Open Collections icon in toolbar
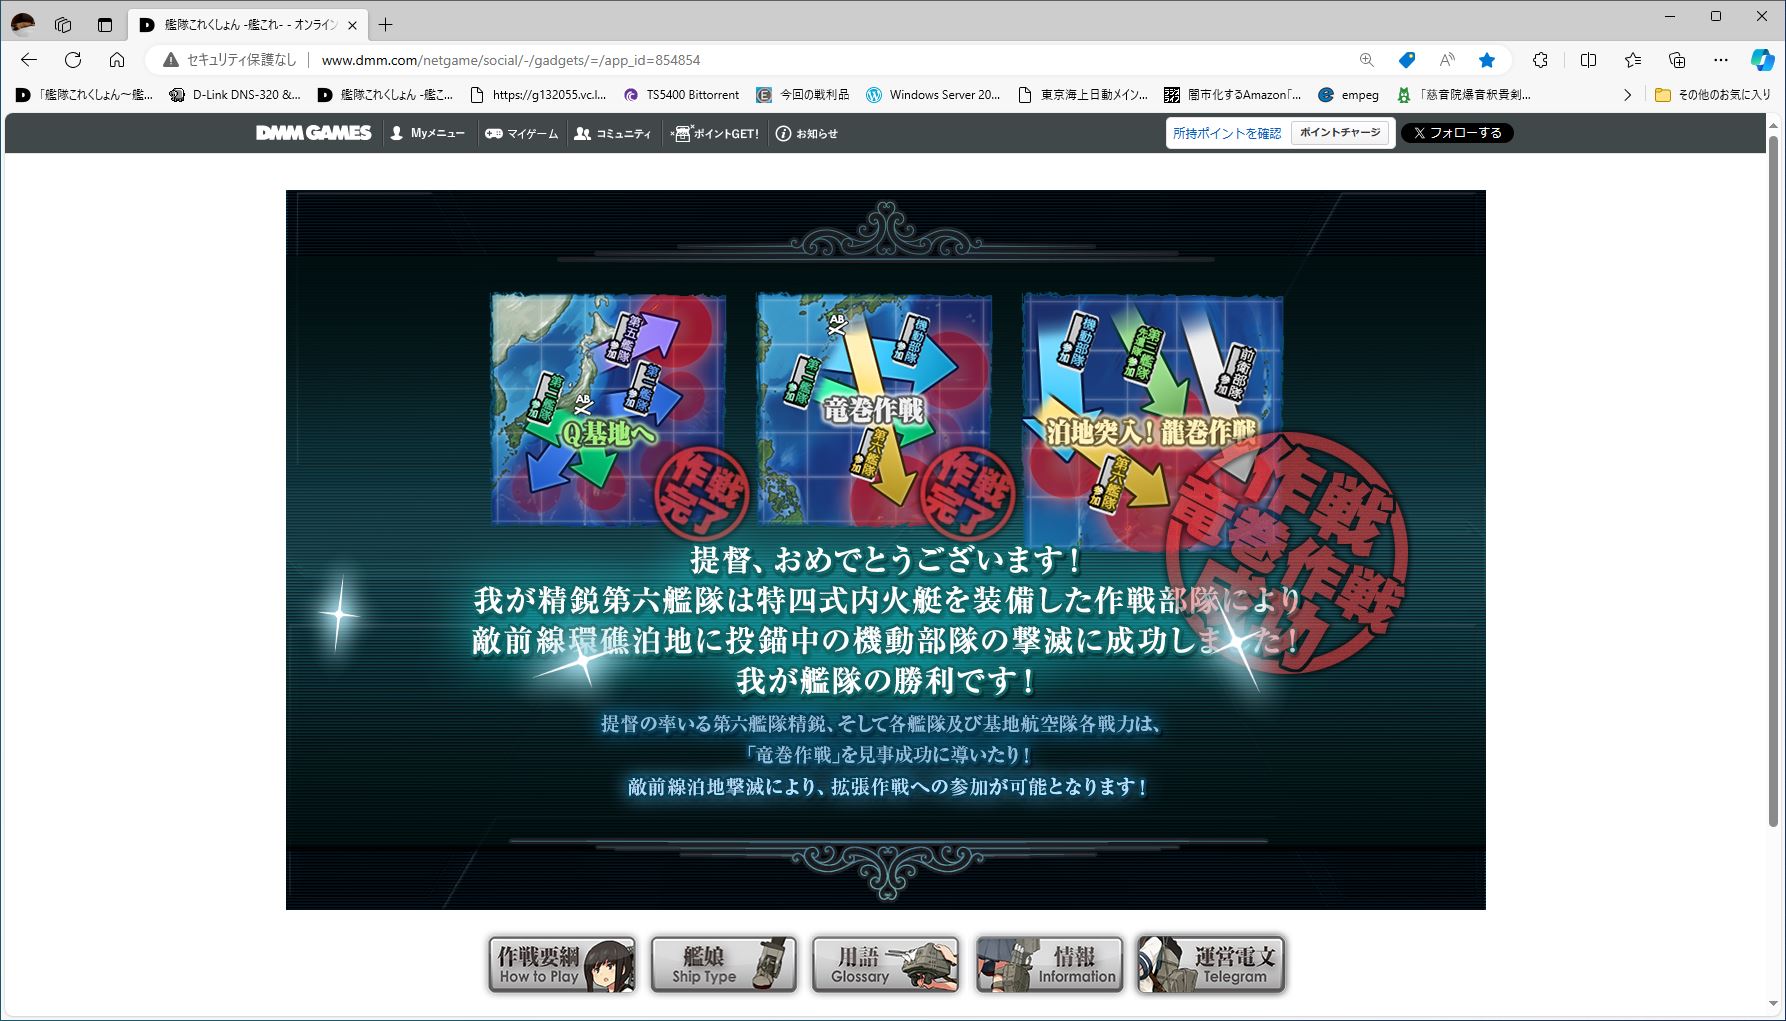The width and height of the screenshot is (1786, 1021). (1677, 60)
